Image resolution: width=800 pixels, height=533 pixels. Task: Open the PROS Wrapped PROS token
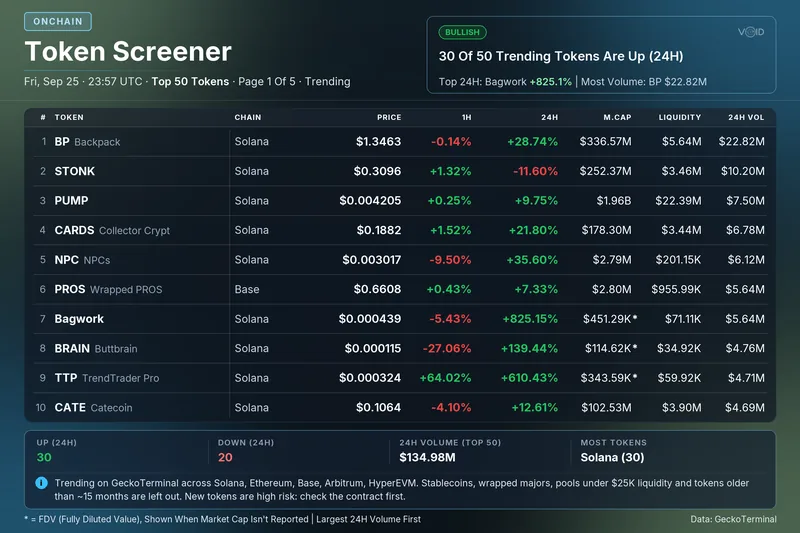point(108,290)
